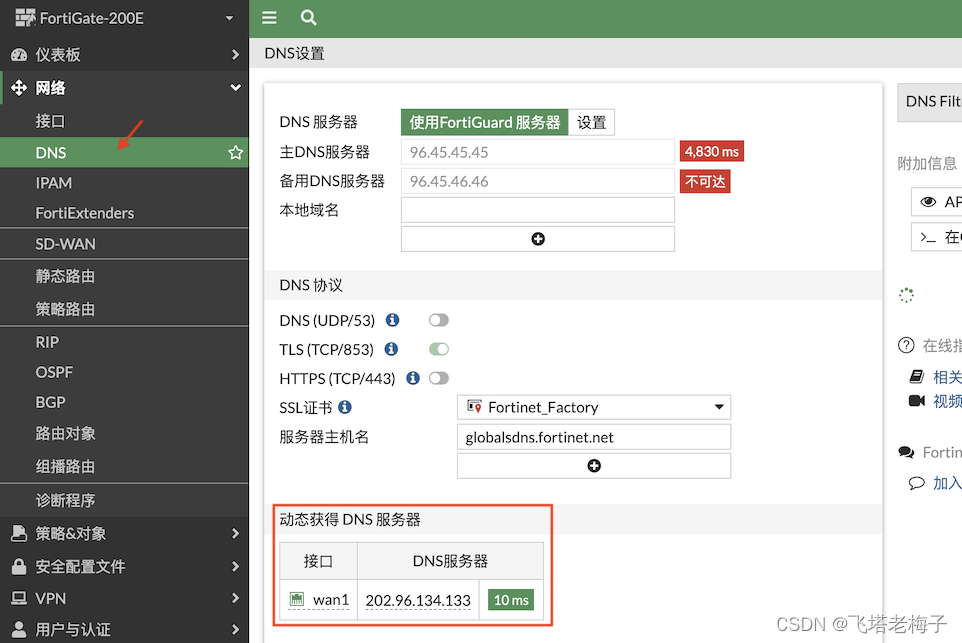Expand the 用户与认证 menu chevron
The image size is (962, 643).
pyautogui.click(x=235, y=629)
